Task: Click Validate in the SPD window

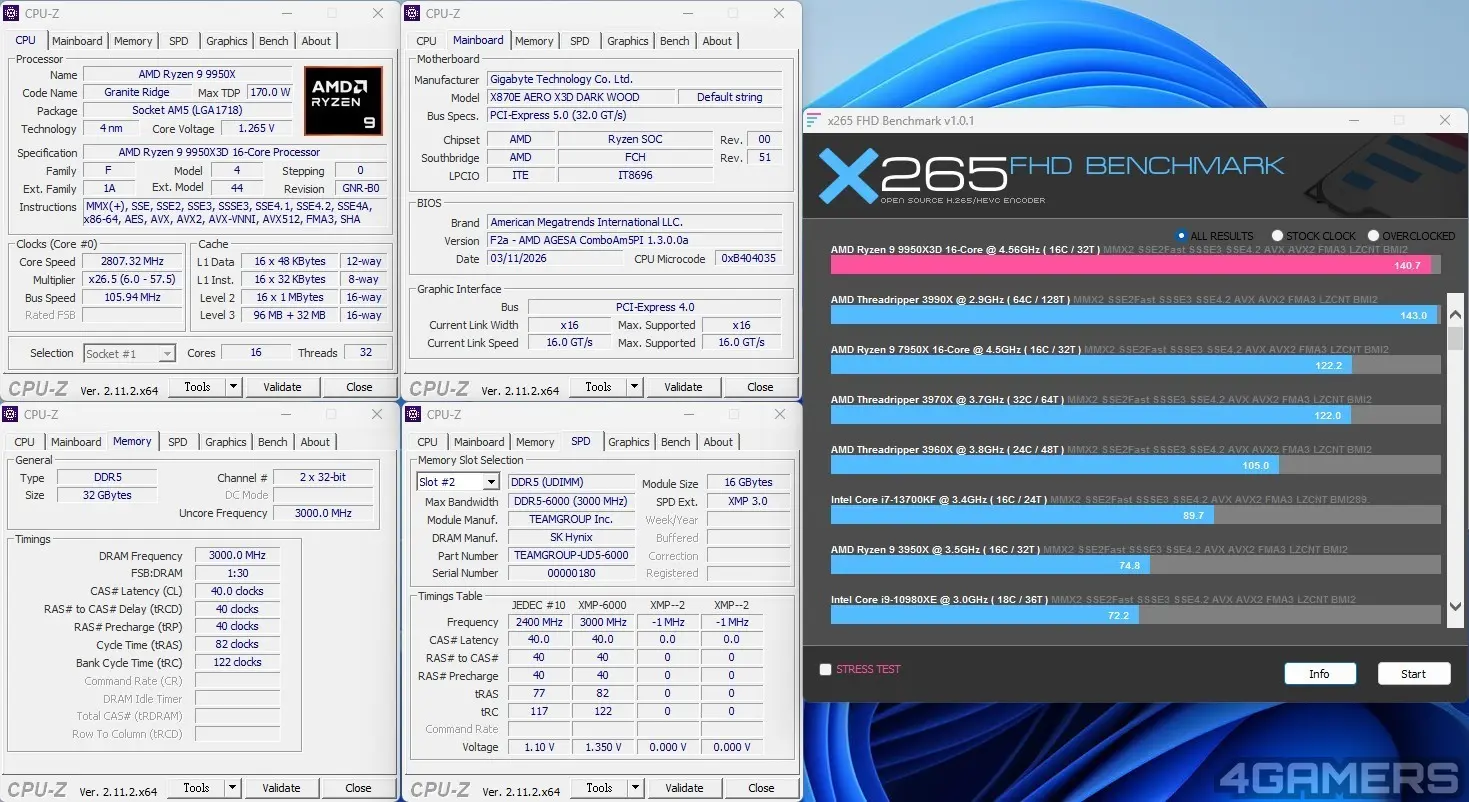Action: click(684, 788)
